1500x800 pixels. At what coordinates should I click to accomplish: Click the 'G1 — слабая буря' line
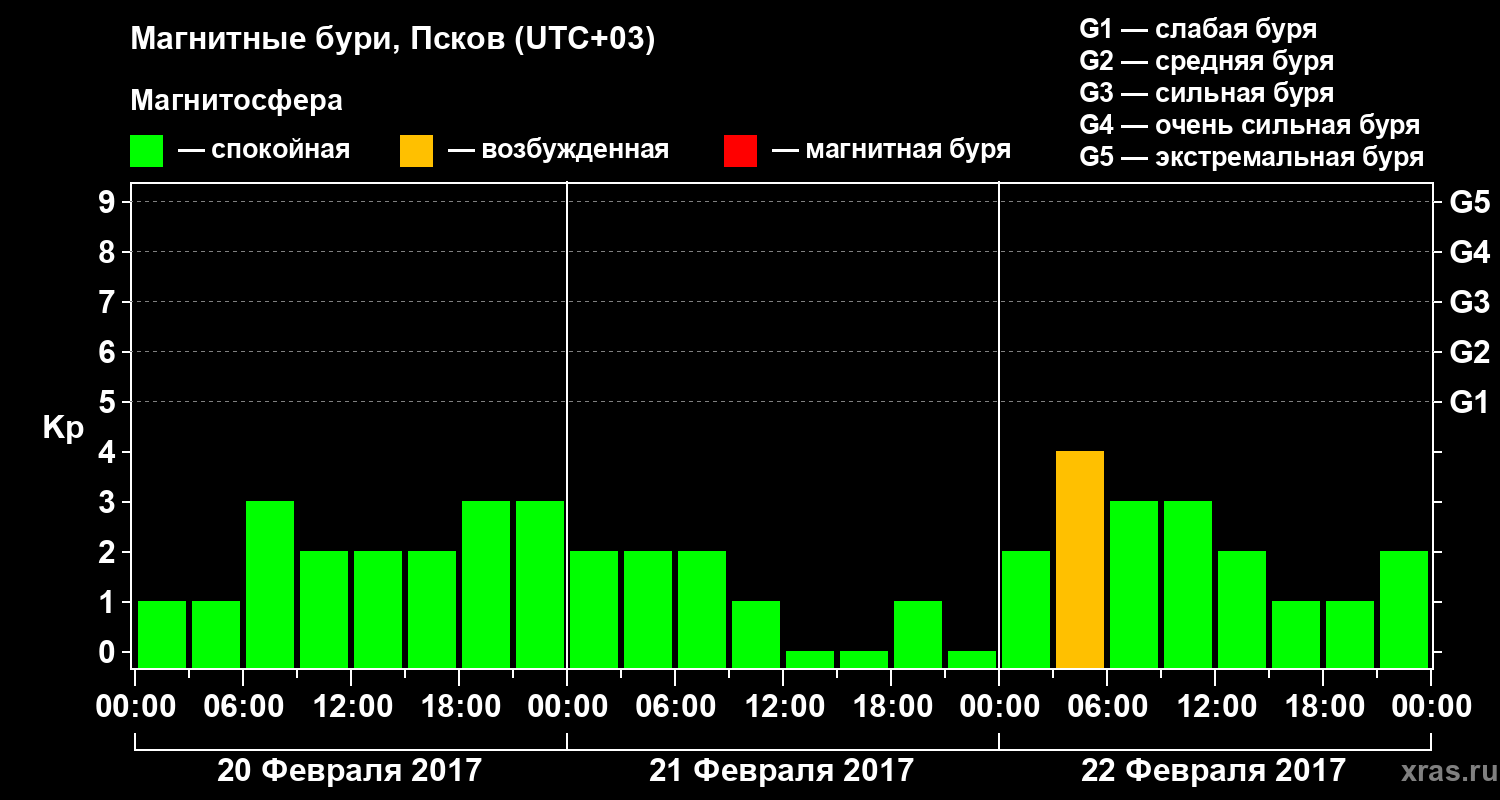(x=1198, y=29)
